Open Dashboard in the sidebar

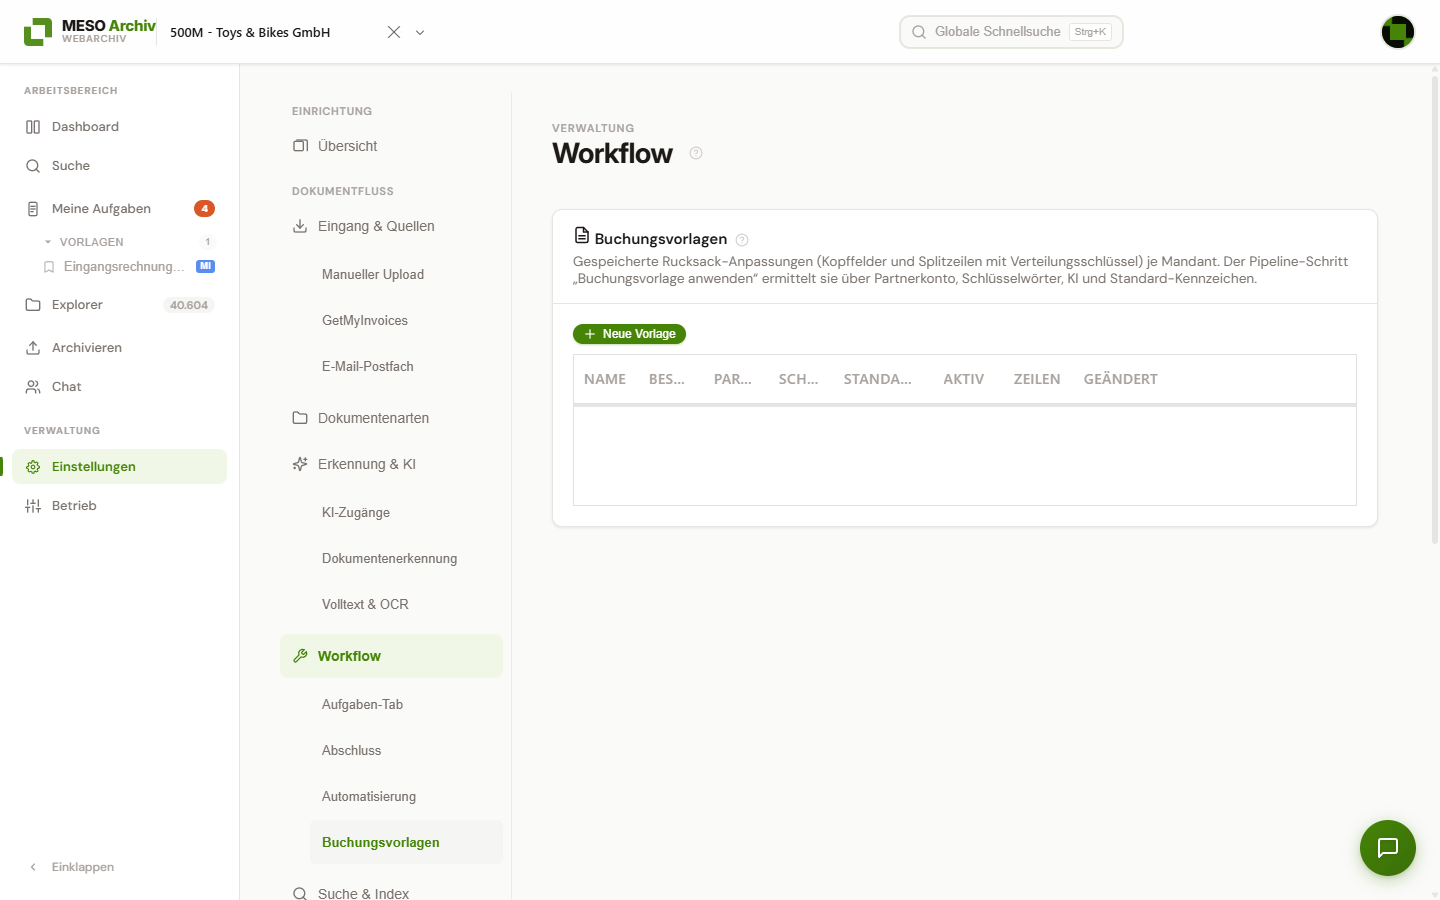tap(120, 127)
